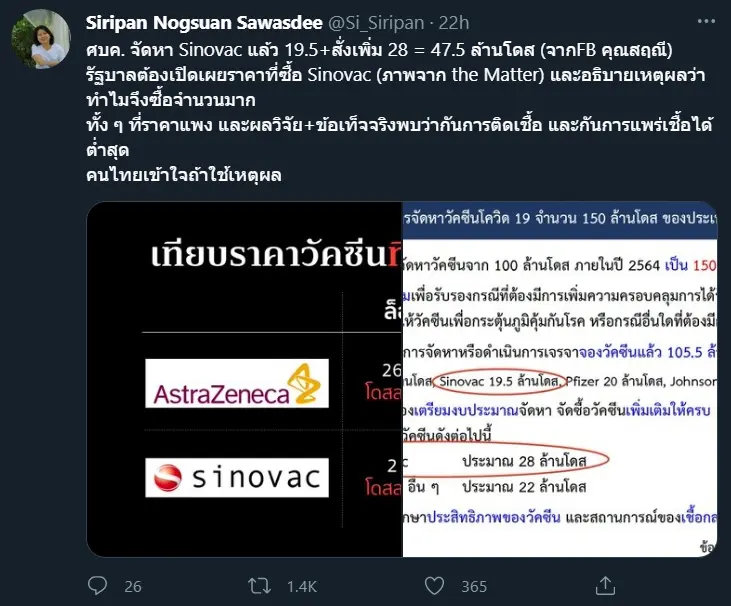Viewport: 731px width, 606px height.
Task: Open the reply speech bubble icon
Action: point(97,585)
